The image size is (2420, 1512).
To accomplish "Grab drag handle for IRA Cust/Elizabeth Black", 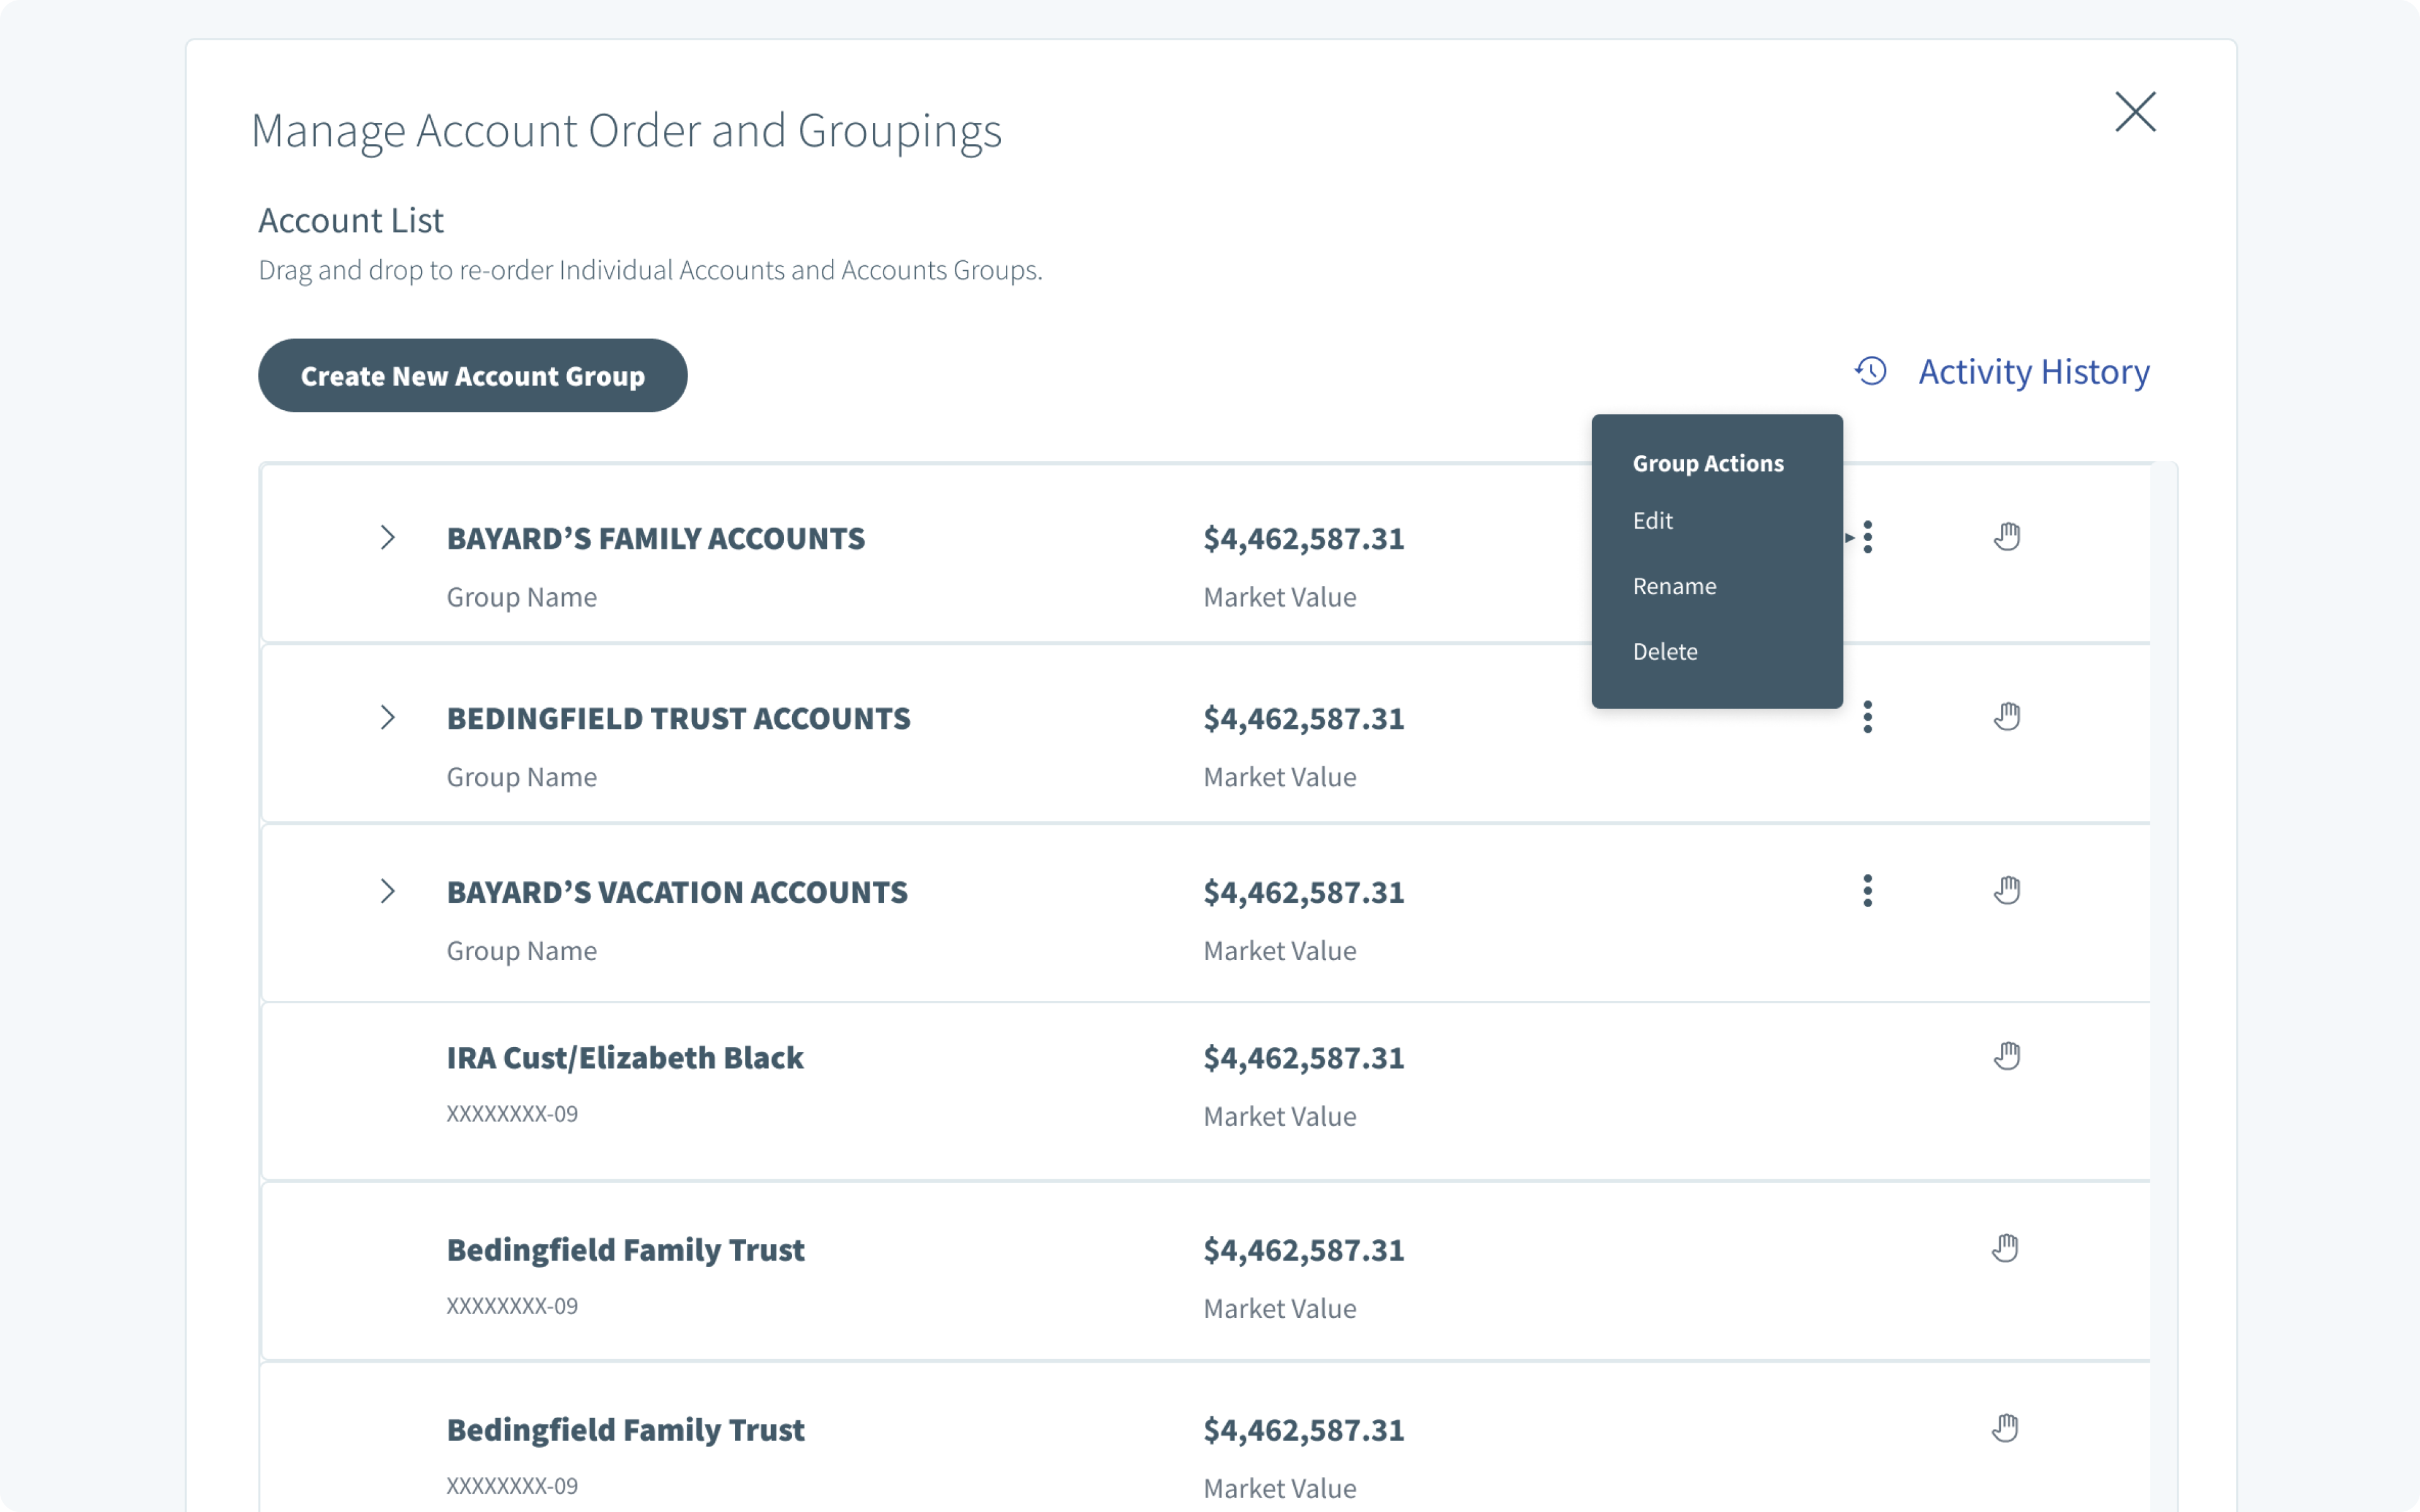I will (2006, 1055).
